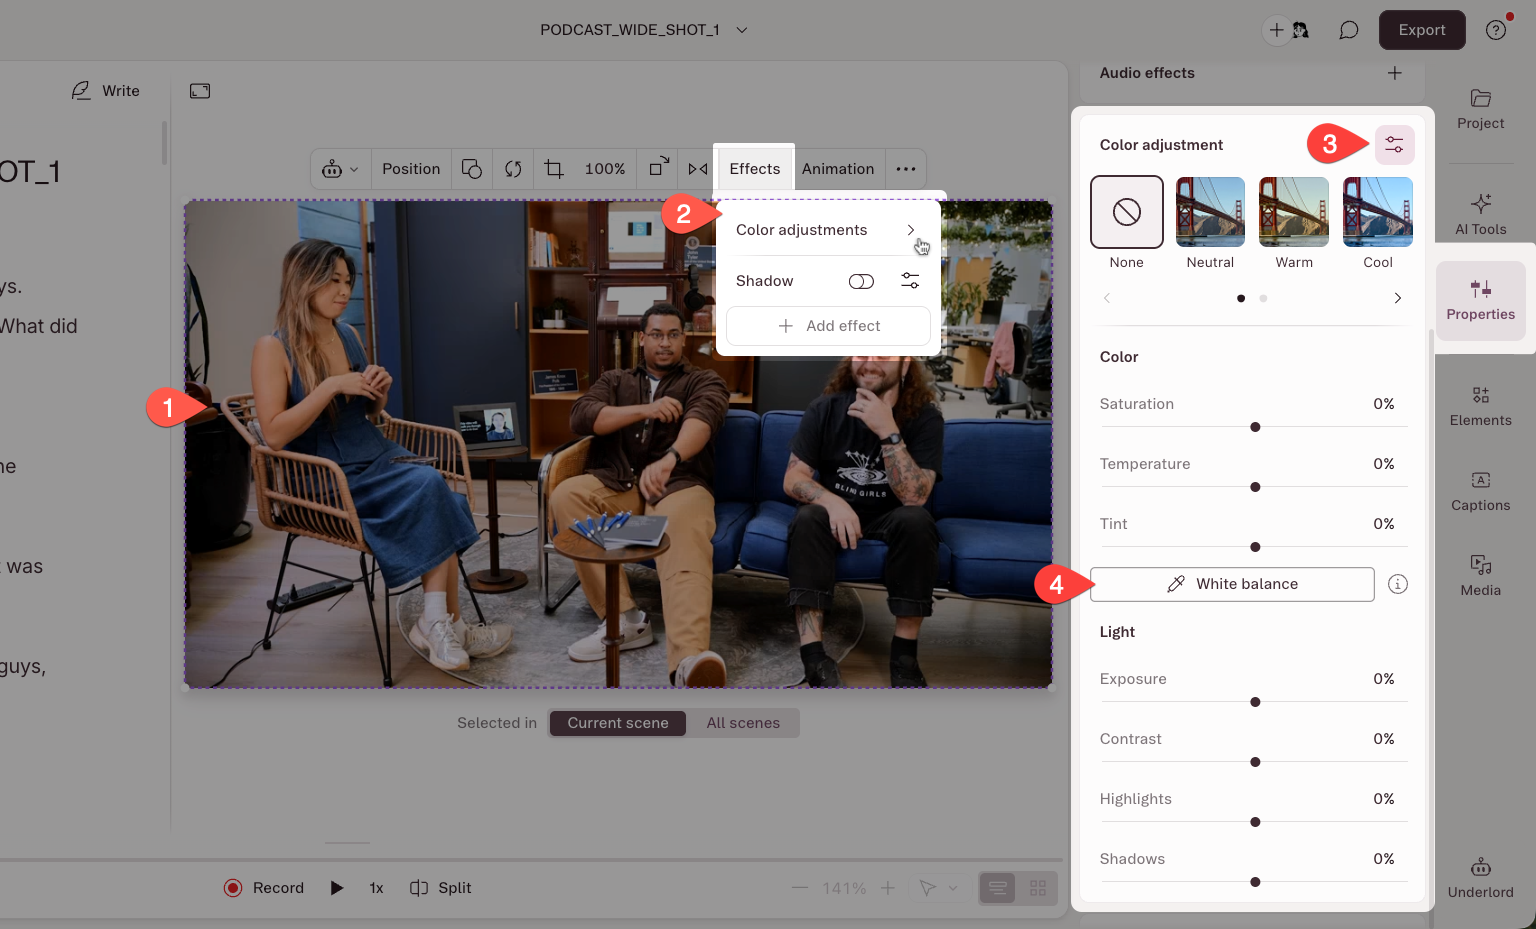
Task: Toggle the Shadow effect switch
Action: [x=861, y=281]
